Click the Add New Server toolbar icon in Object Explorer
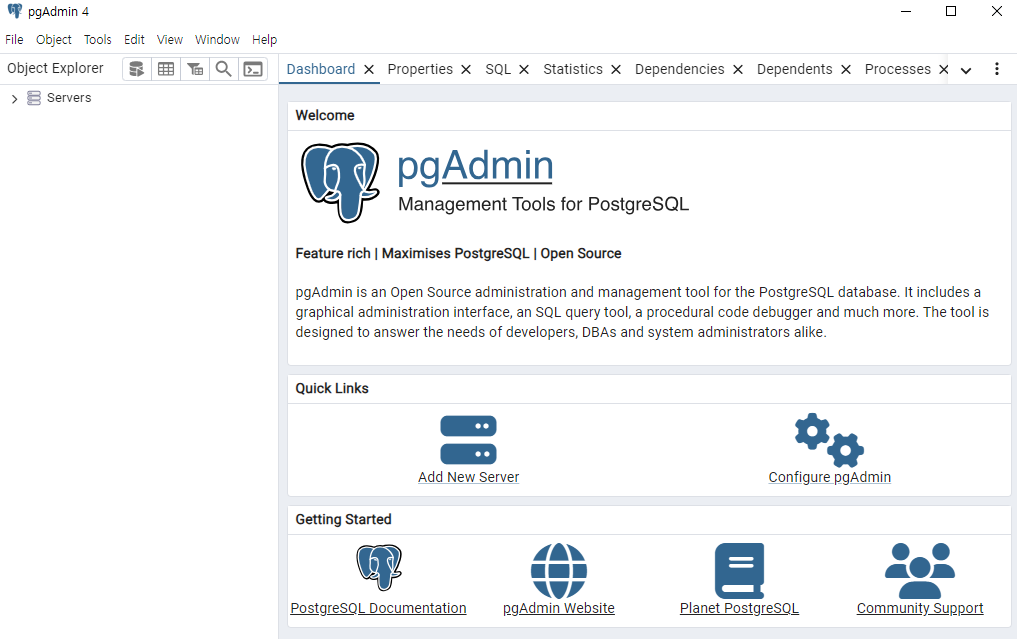This screenshot has height=639, width=1017. pyautogui.click(x=137, y=69)
